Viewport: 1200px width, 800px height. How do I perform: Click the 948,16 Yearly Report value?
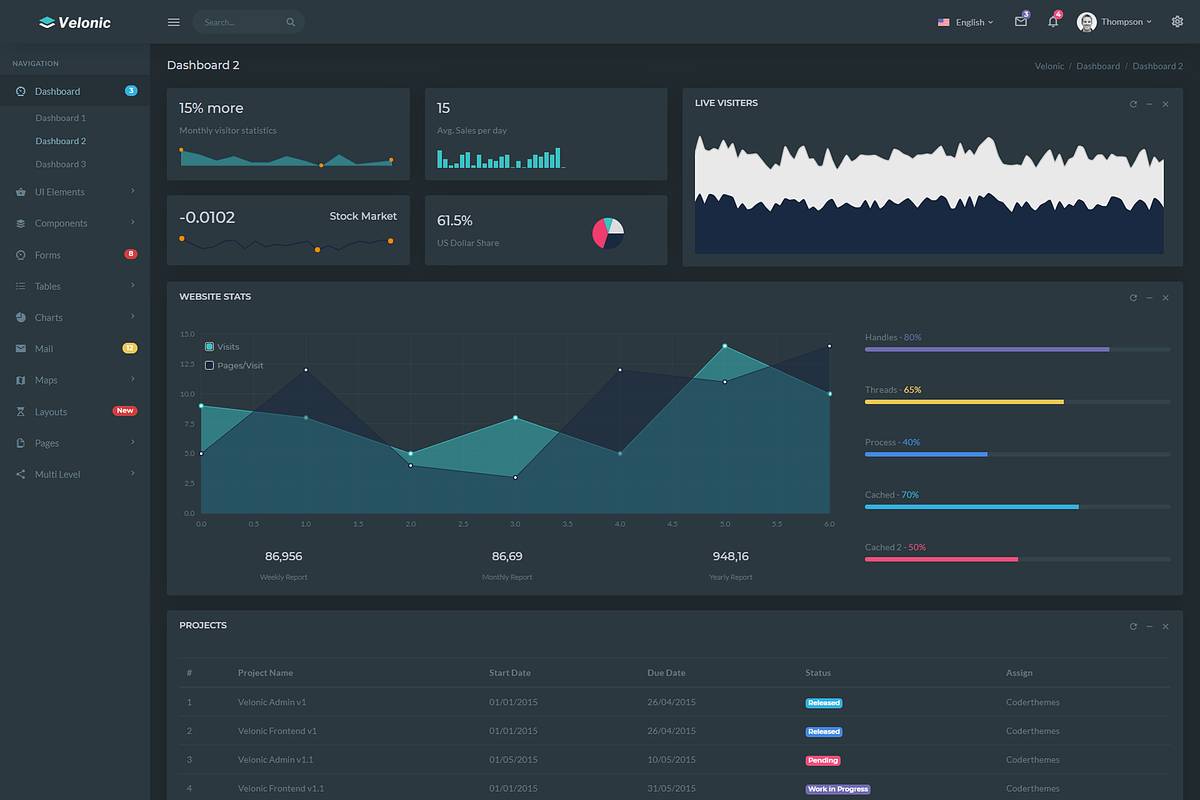(731, 556)
